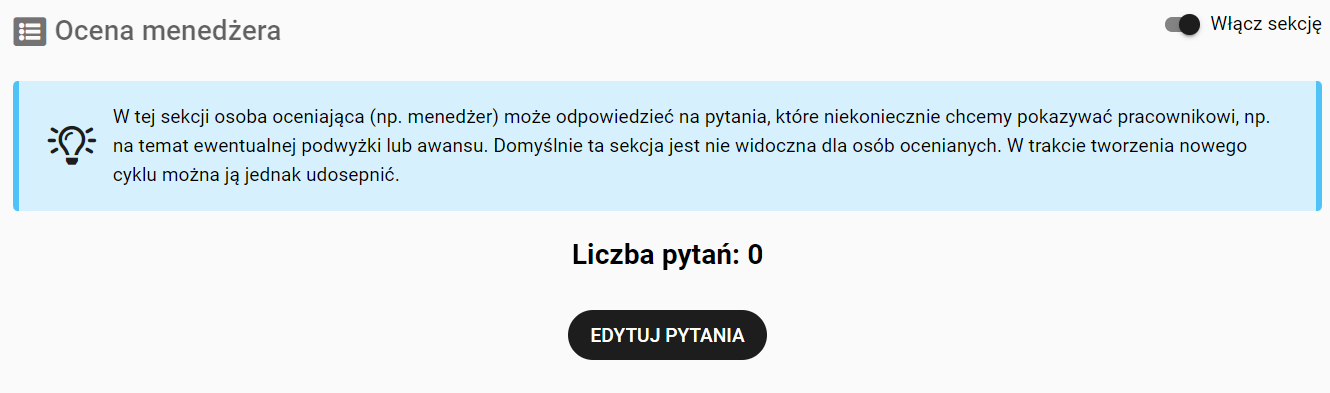Open EDYTUJ PYTANIA
This screenshot has width=1330, height=393.
(x=667, y=335)
